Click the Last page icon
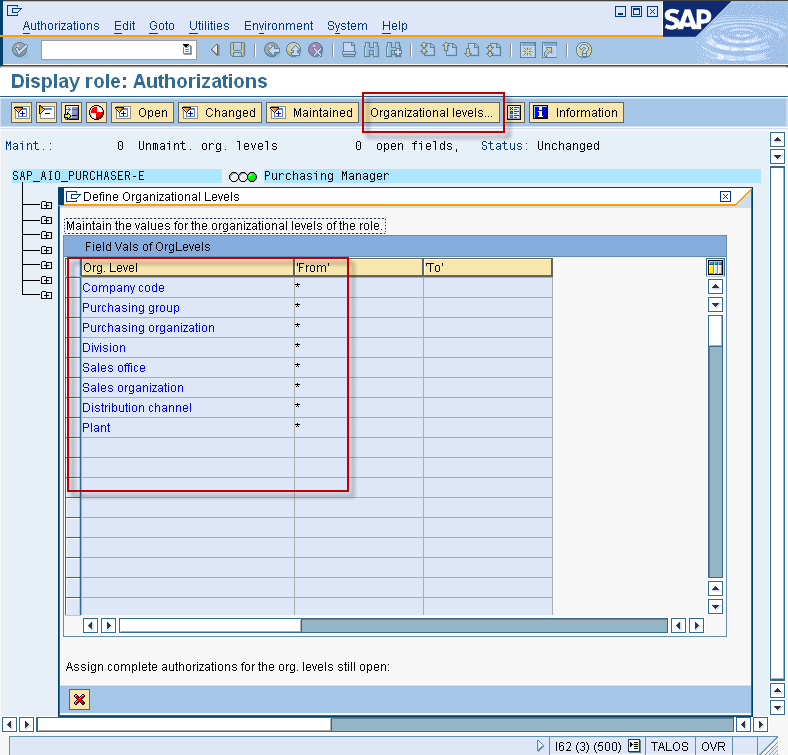This screenshot has width=788, height=755. [x=494, y=50]
